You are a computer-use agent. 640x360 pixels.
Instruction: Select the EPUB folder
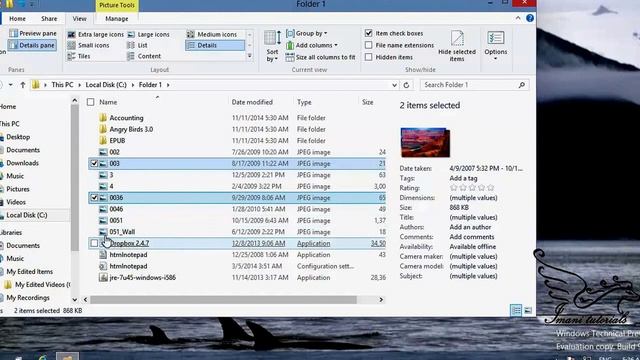tap(117, 141)
